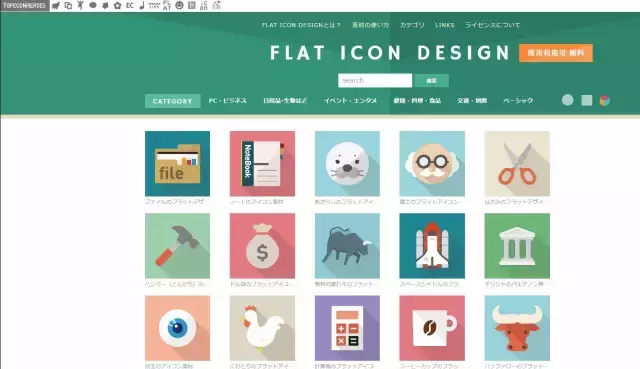This screenshot has height=369, width=640.
Task: Switch to circle icon shape style
Action: click(x=567, y=100)
